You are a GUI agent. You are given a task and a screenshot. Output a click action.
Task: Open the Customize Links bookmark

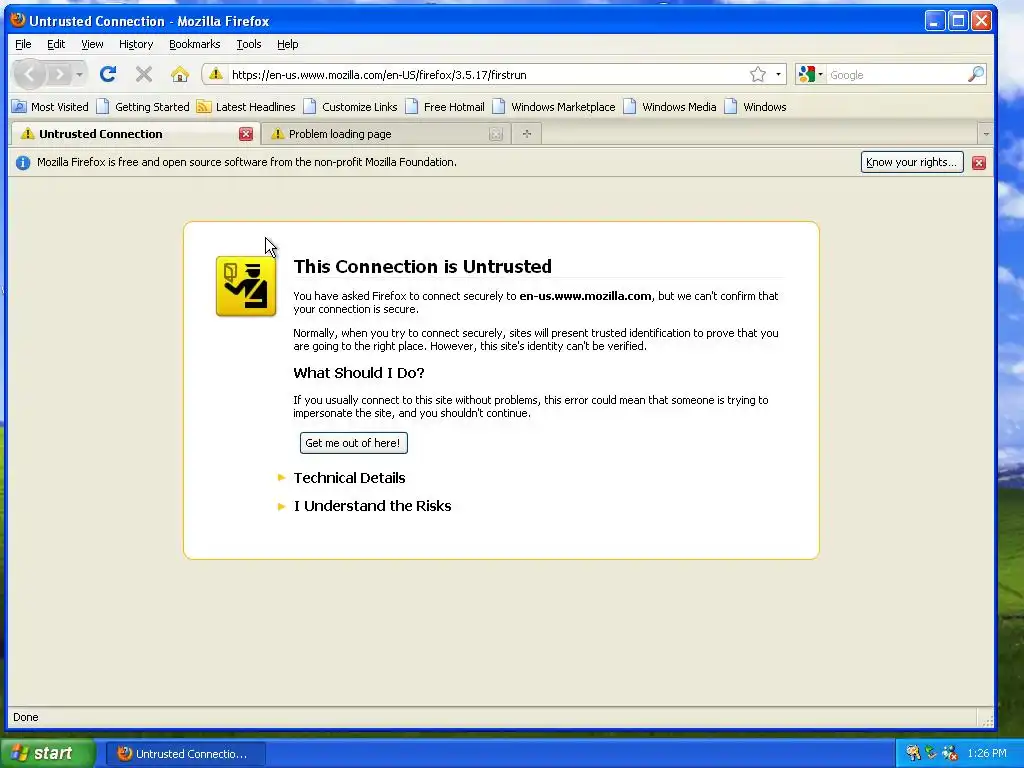click(351, 106)
